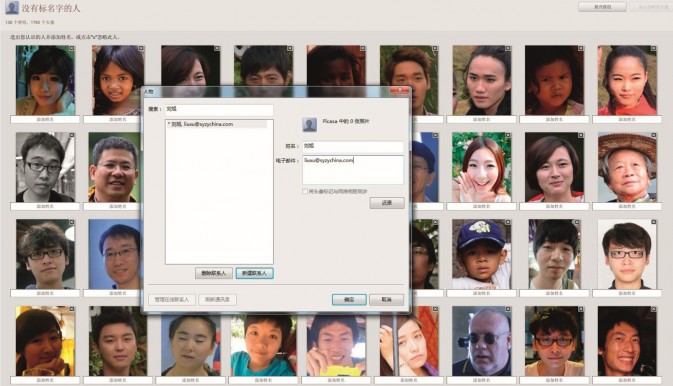Select the thumbnail of man with glasses and green background

114,167
